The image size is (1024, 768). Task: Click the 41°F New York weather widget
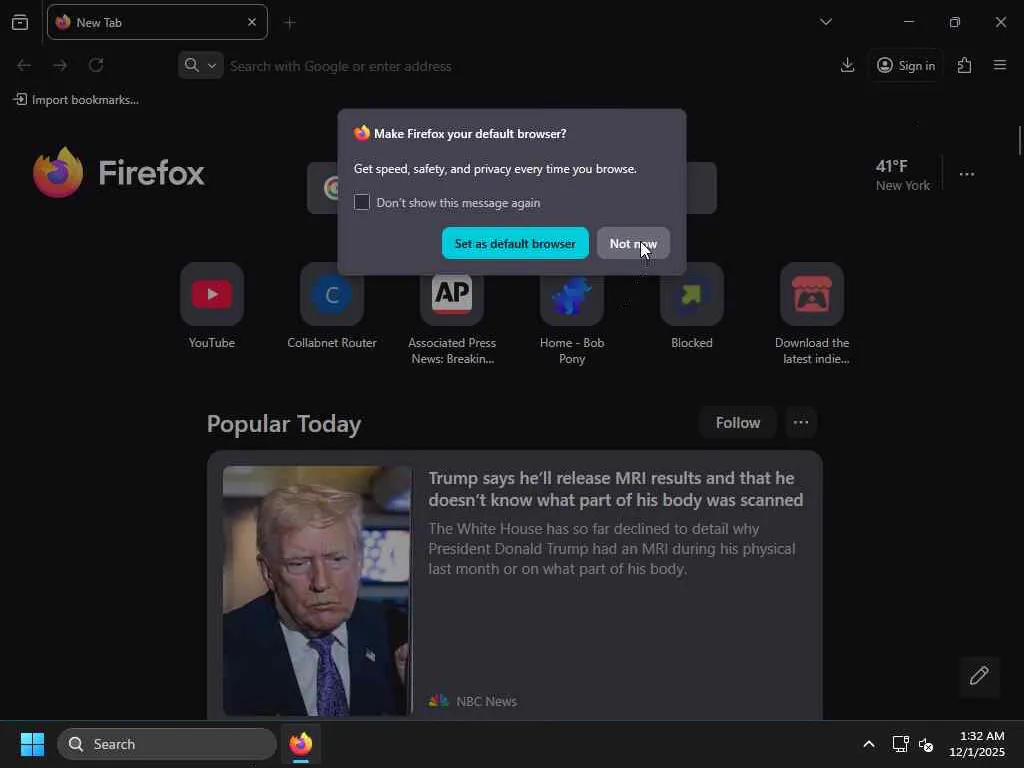(903, 175)
